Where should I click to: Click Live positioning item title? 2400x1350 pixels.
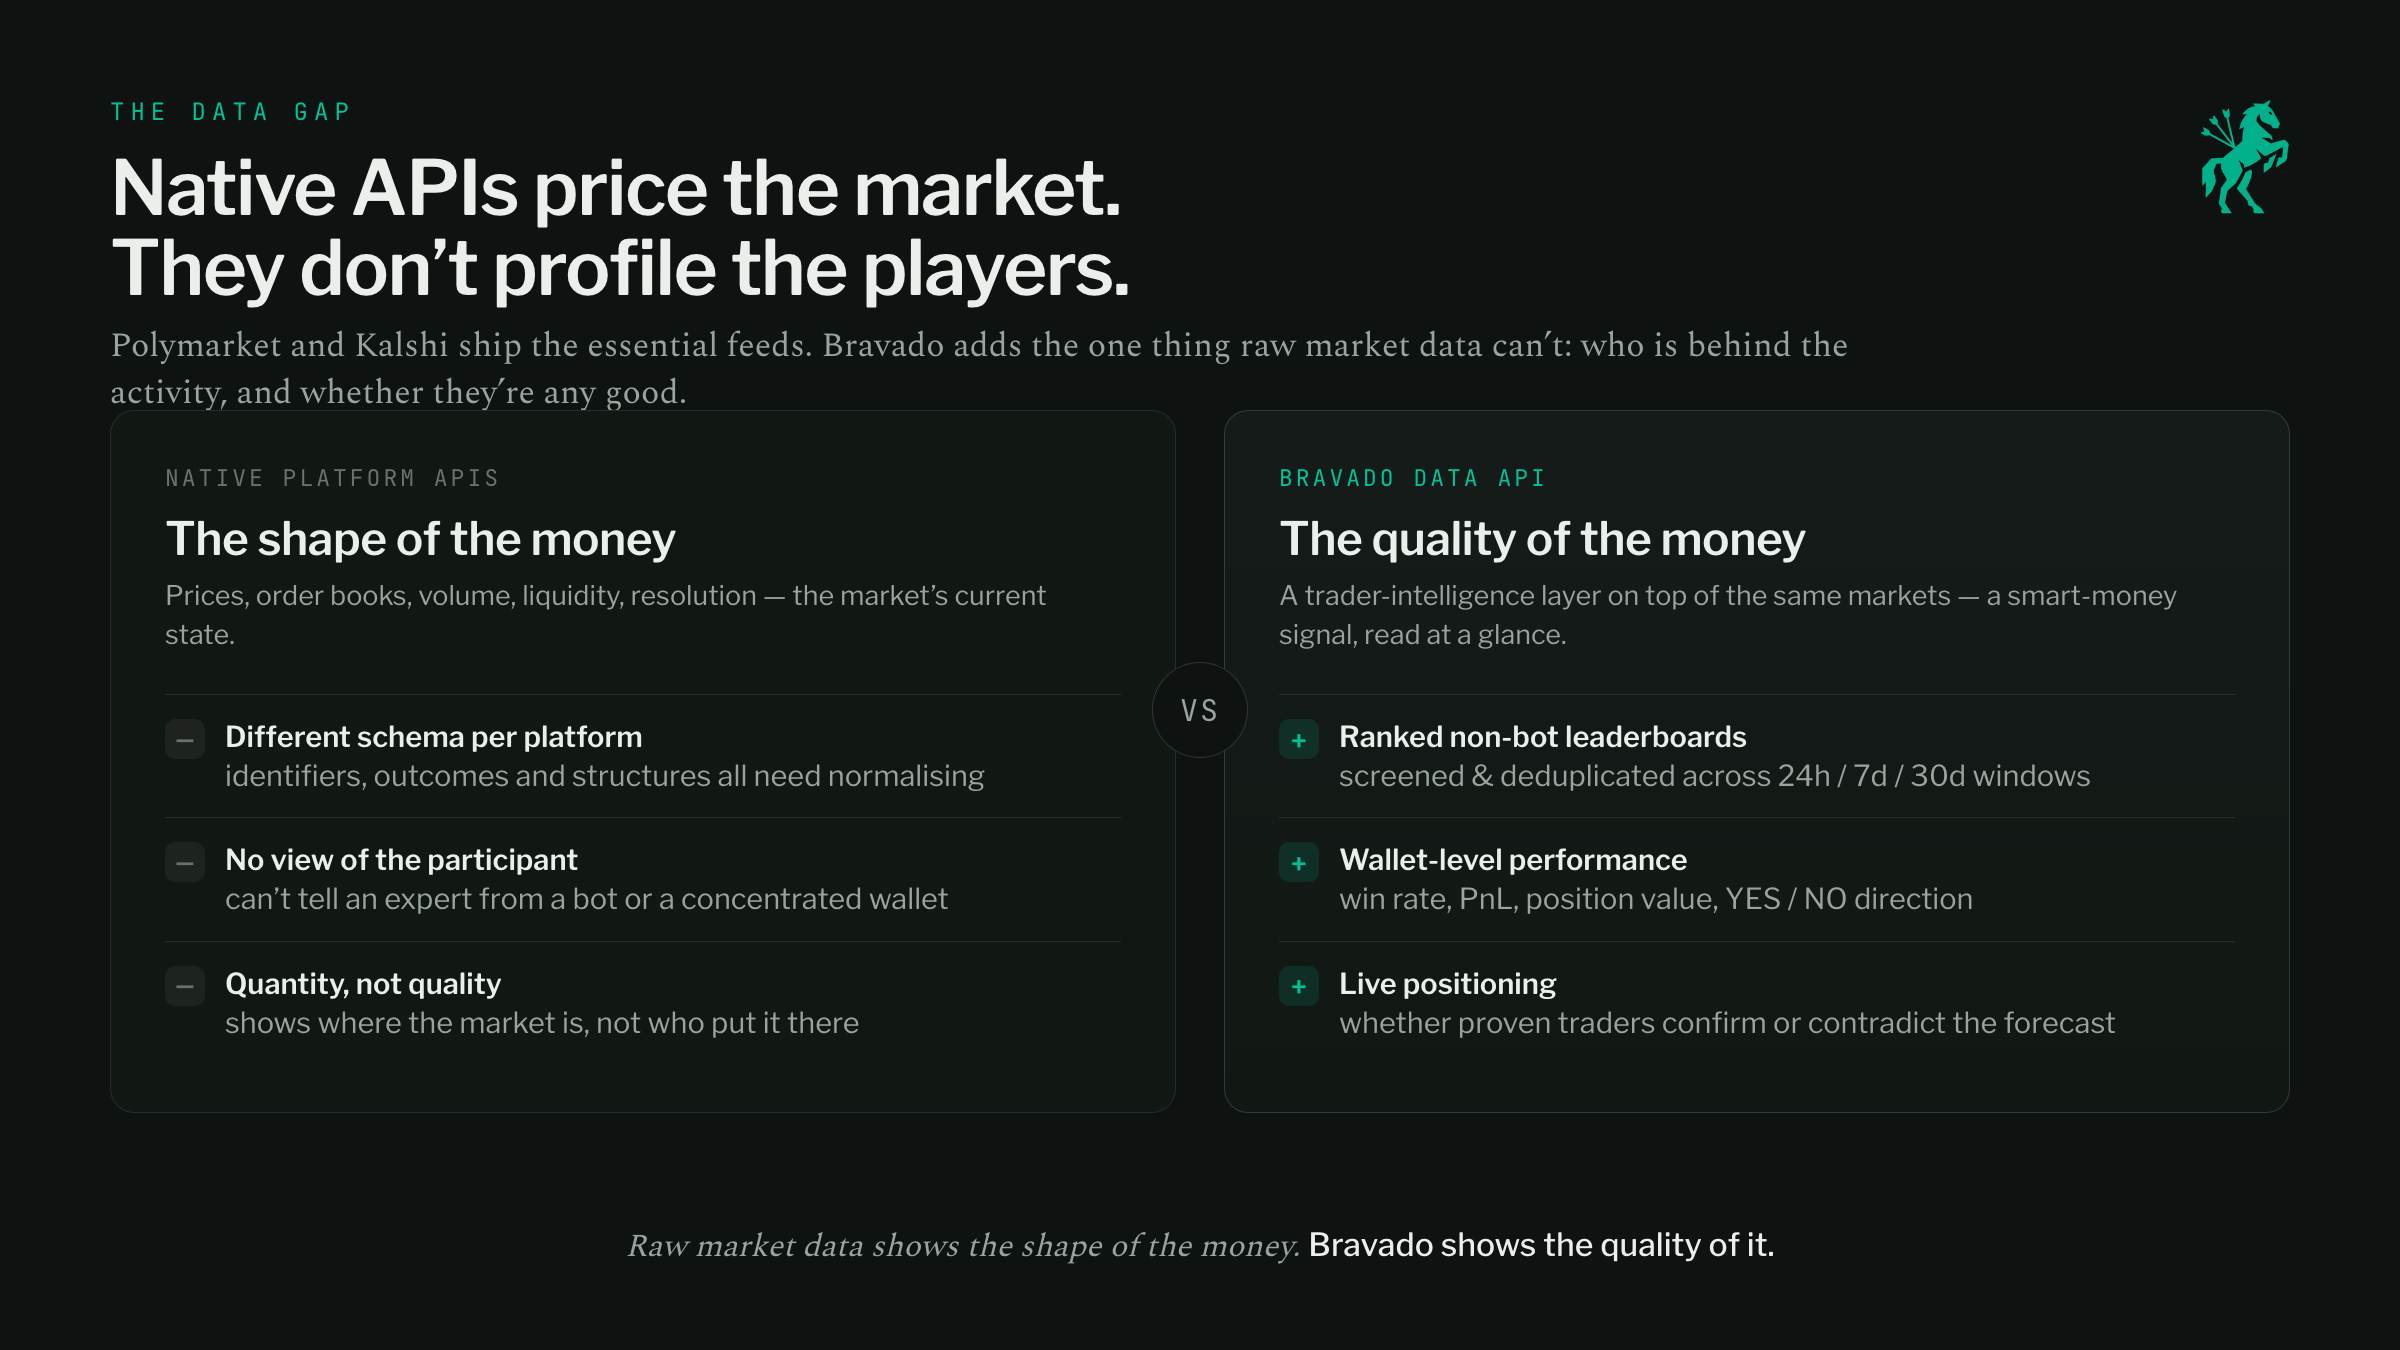coord(1447,984)
